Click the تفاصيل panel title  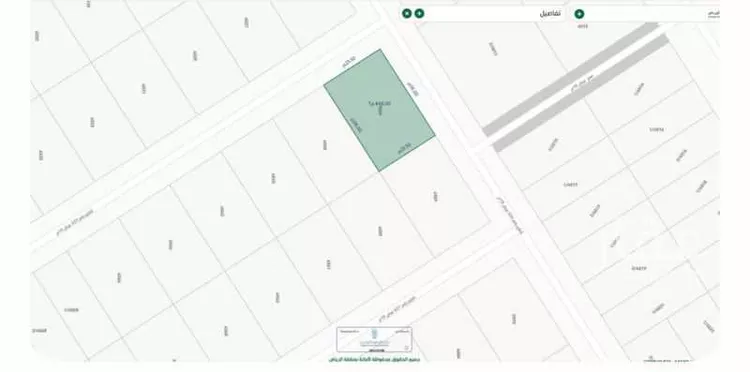(x=551, y=14)
